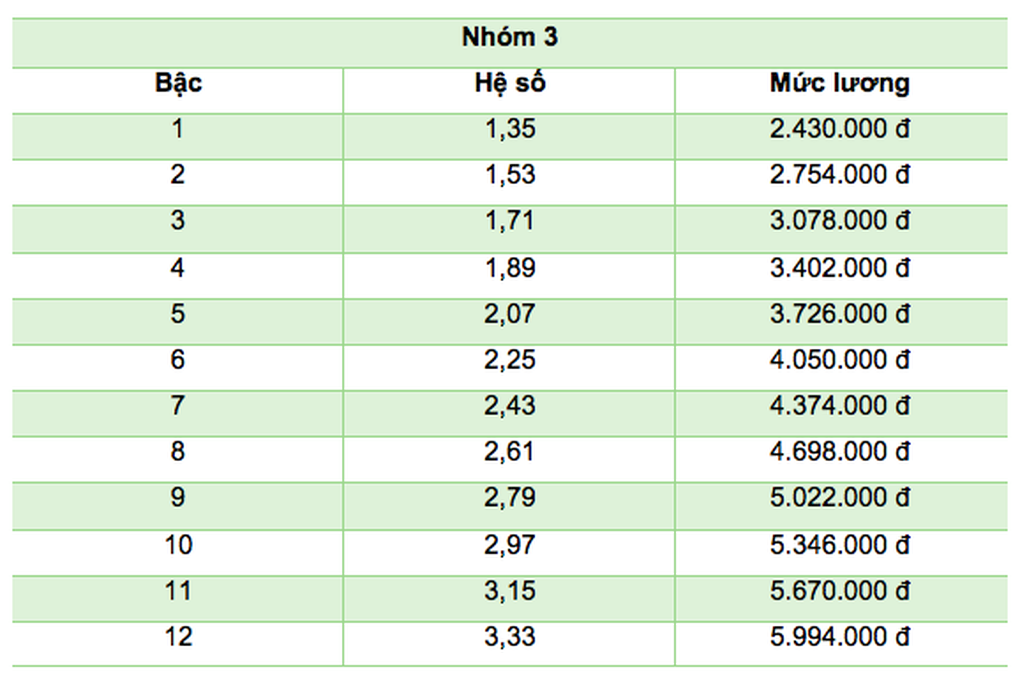
Task: Click the Nhóm 3 table title
Action: pyautogui.click(x=510, y=38)
